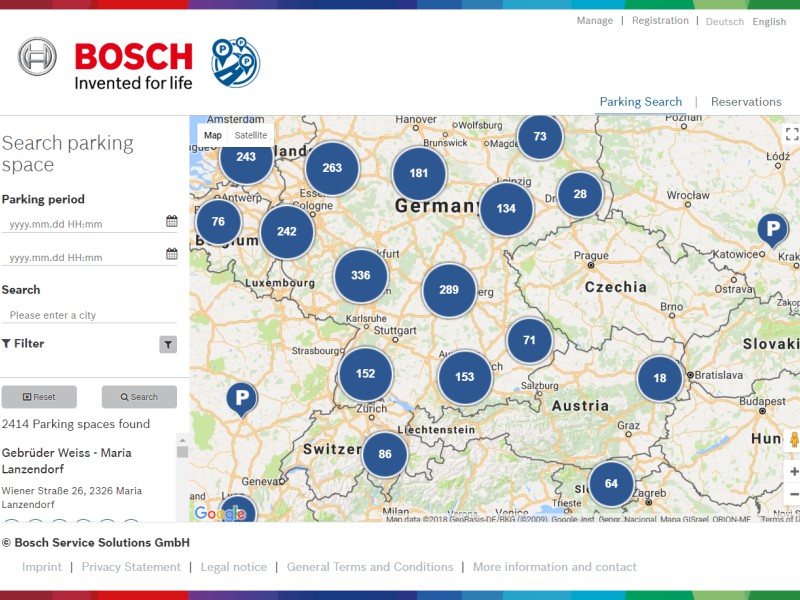Screen dimensions: 800x600
Task: Open calendar picker for second parking period date
Action: tap(171, 254)
